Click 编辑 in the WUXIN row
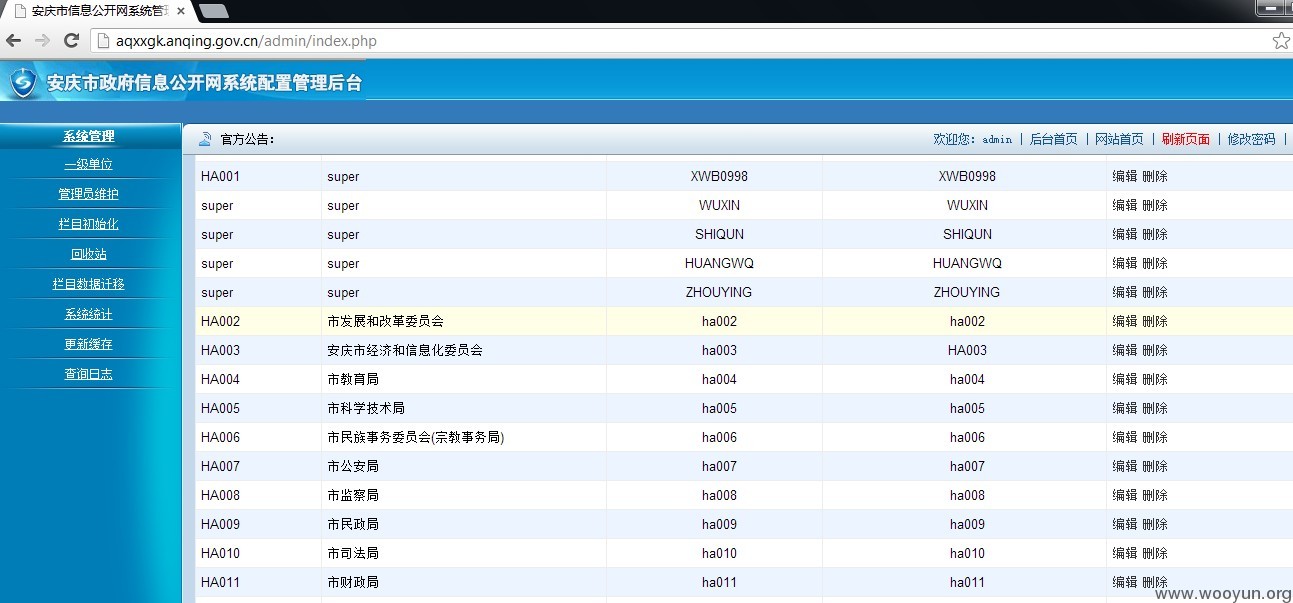The image size is (1293, 603). (1125, 205)
